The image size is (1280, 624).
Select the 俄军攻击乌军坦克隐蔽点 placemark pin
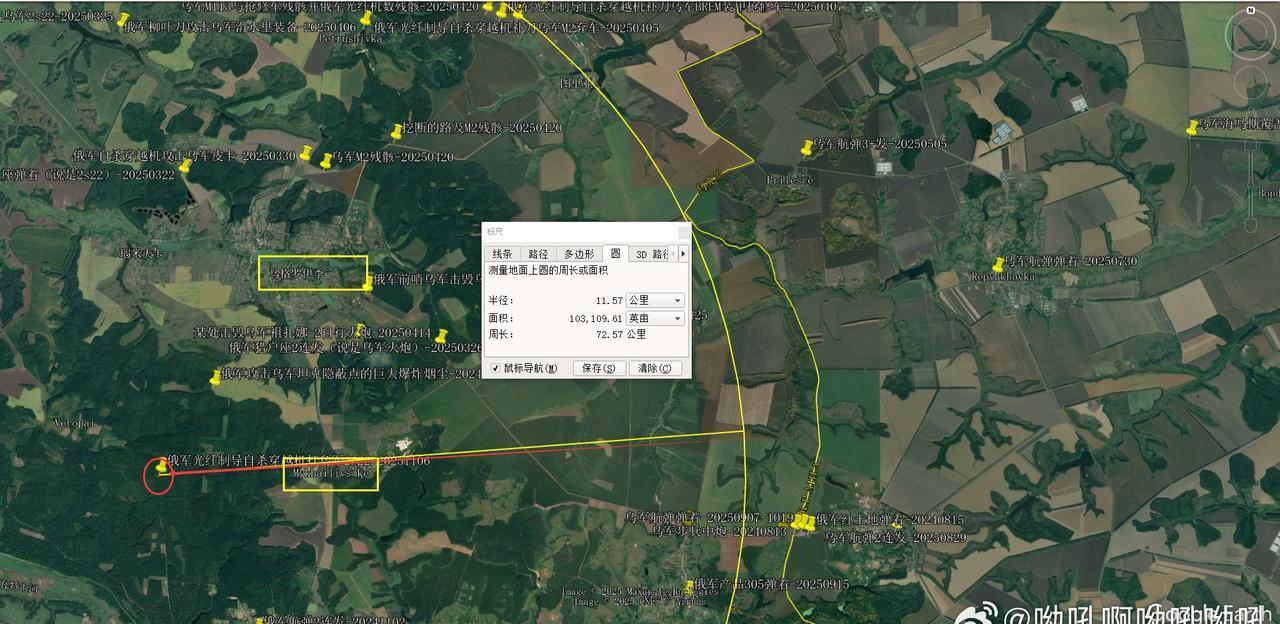point(215,377)
